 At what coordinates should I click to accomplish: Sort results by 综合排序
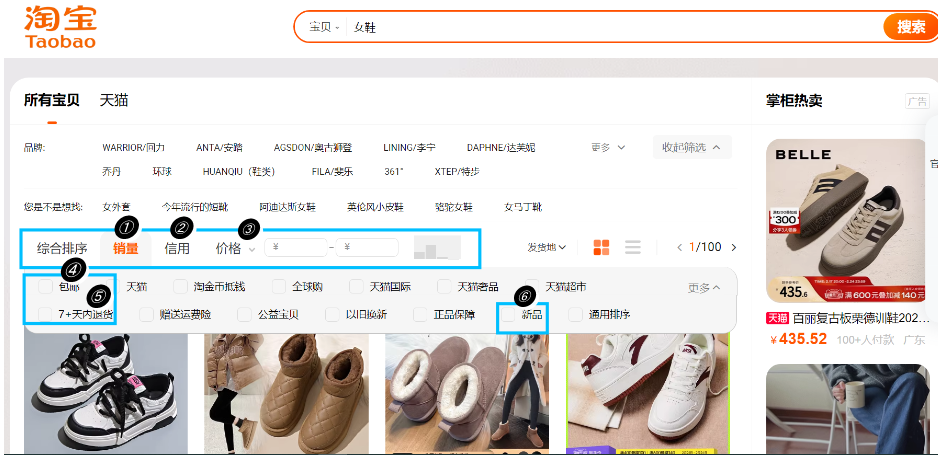[62, 248]
